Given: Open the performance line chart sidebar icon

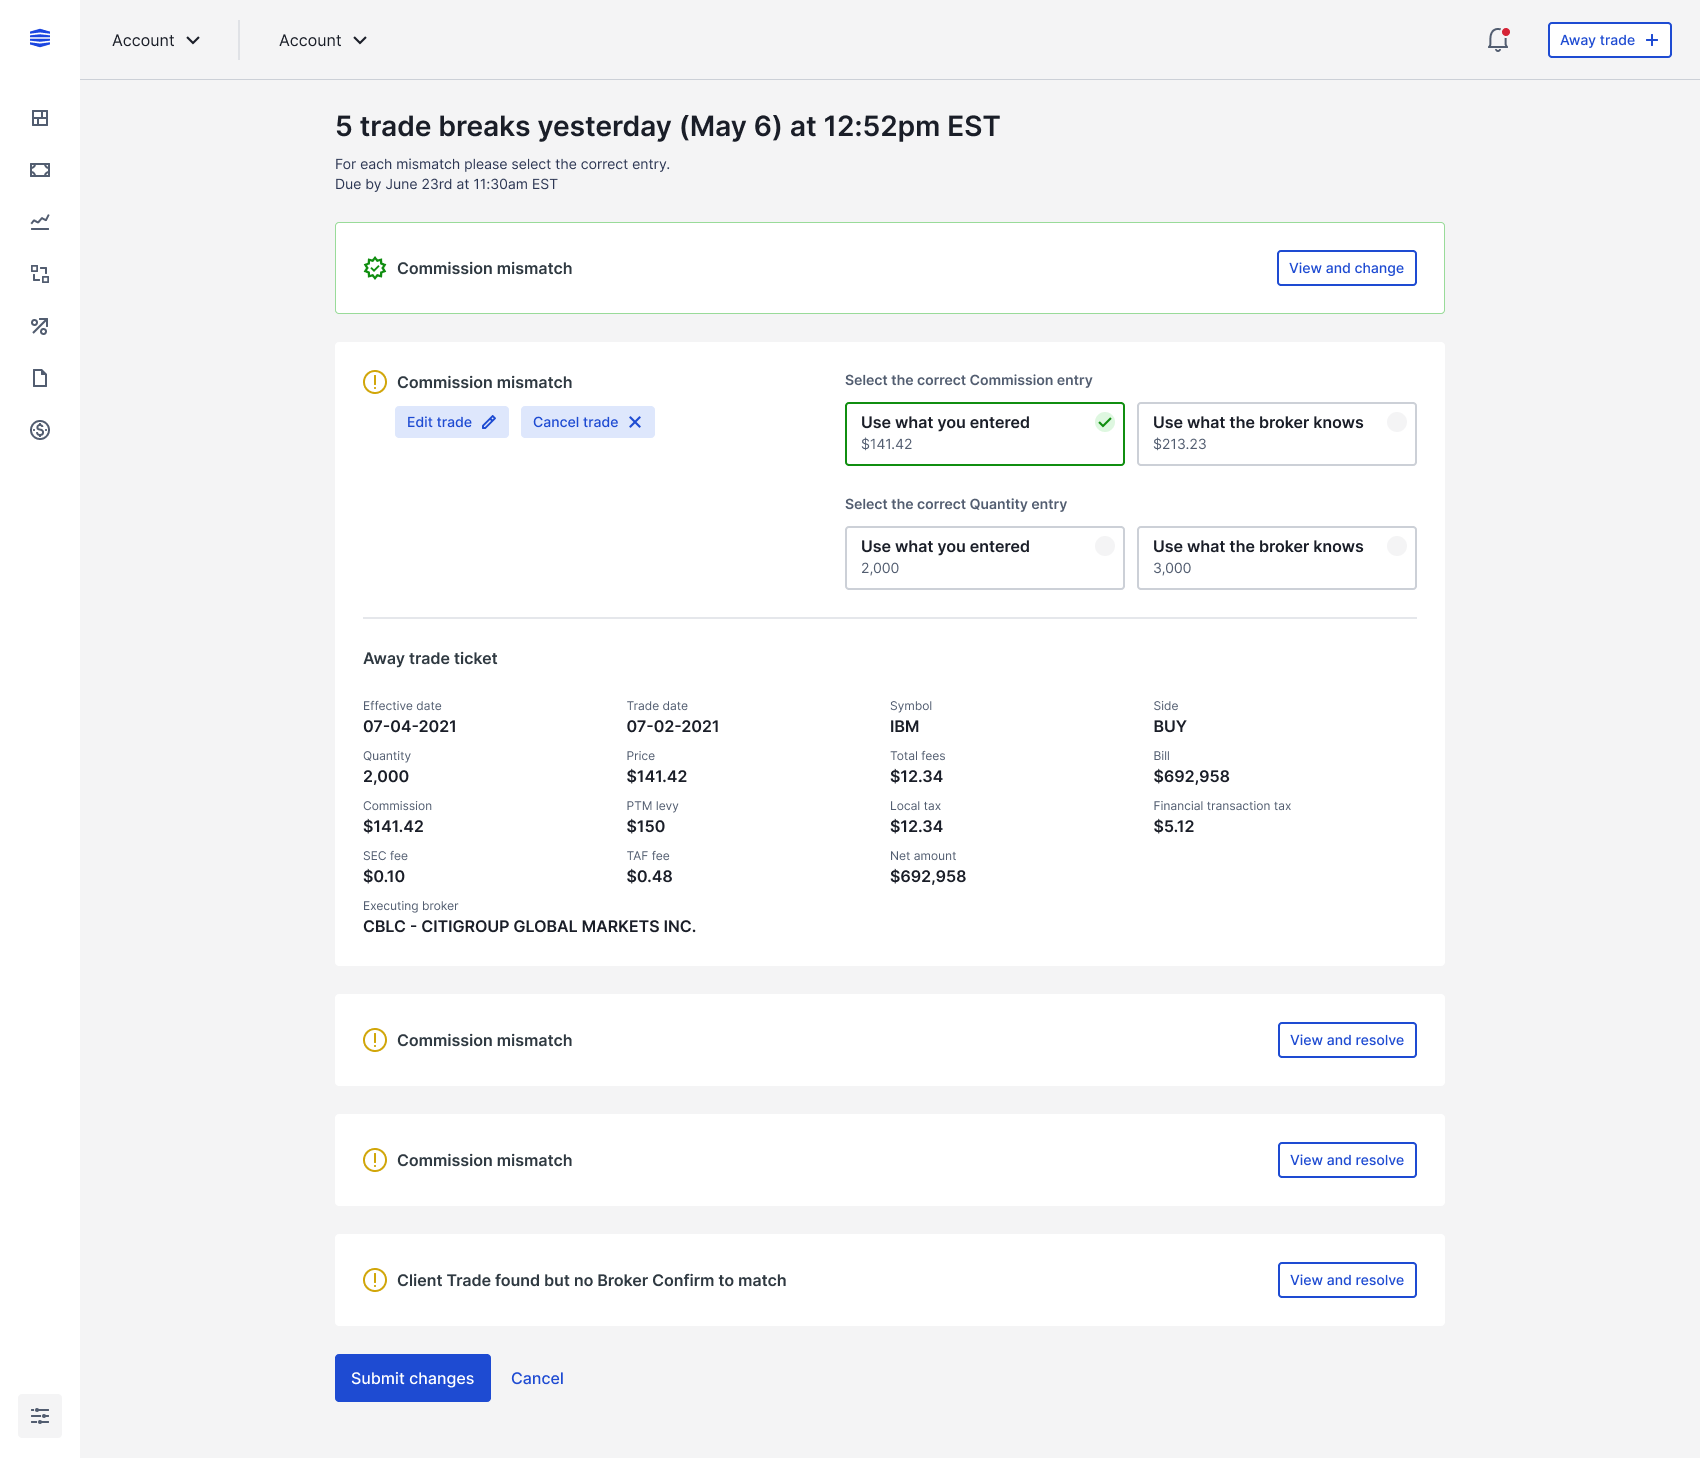Looking at the screenshot, I should tap(40, 222).
